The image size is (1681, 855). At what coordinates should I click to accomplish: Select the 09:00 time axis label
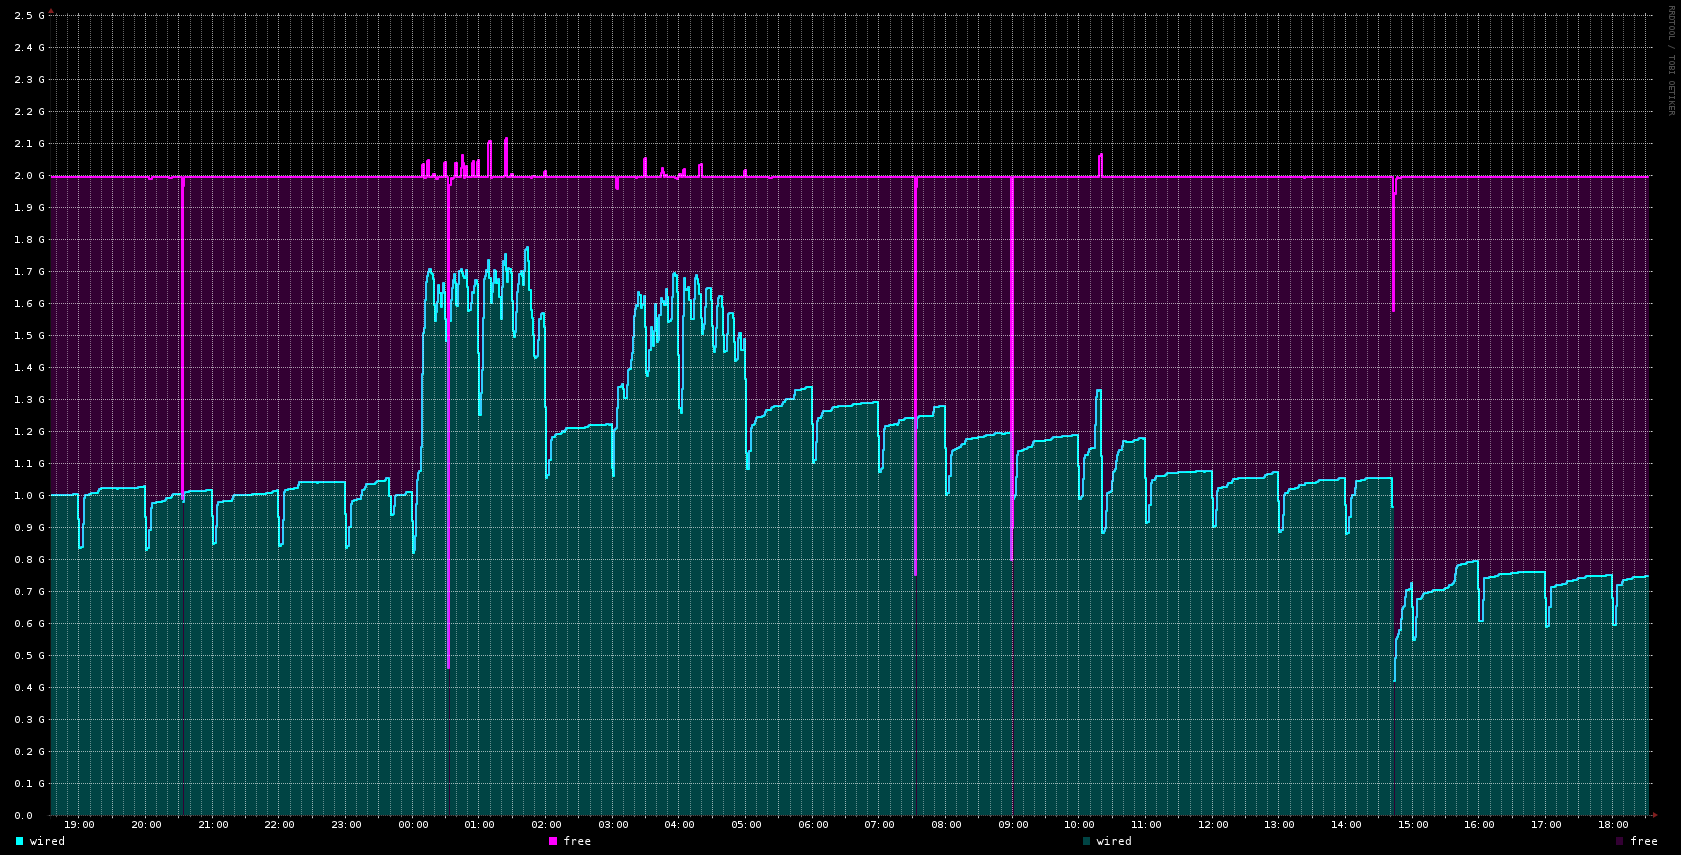pyautogui.click(x=1013, y=825)
